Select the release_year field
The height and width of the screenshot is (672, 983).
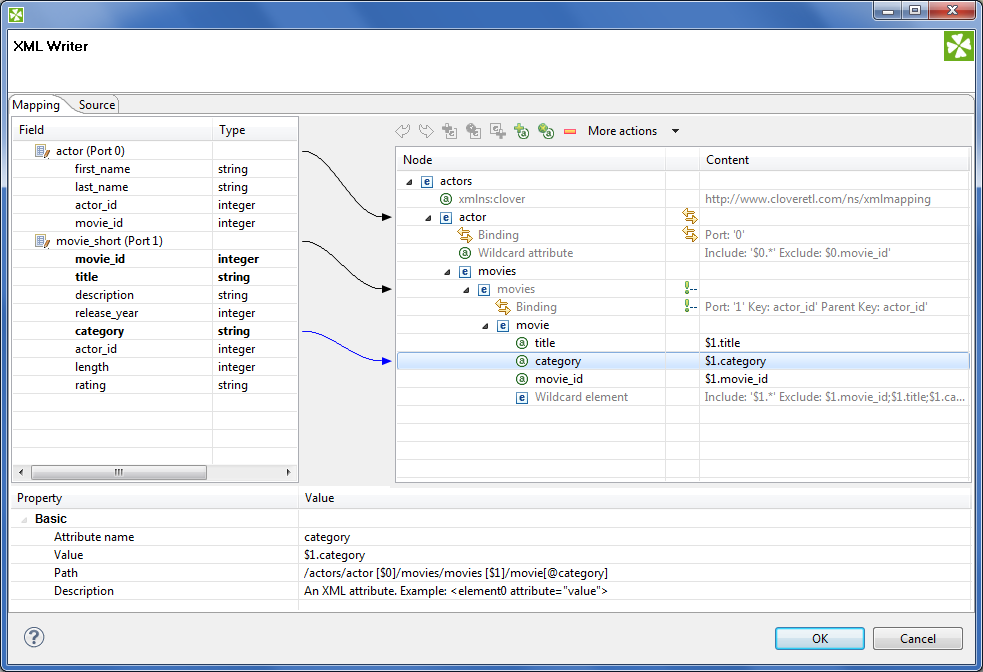point(107,313)
